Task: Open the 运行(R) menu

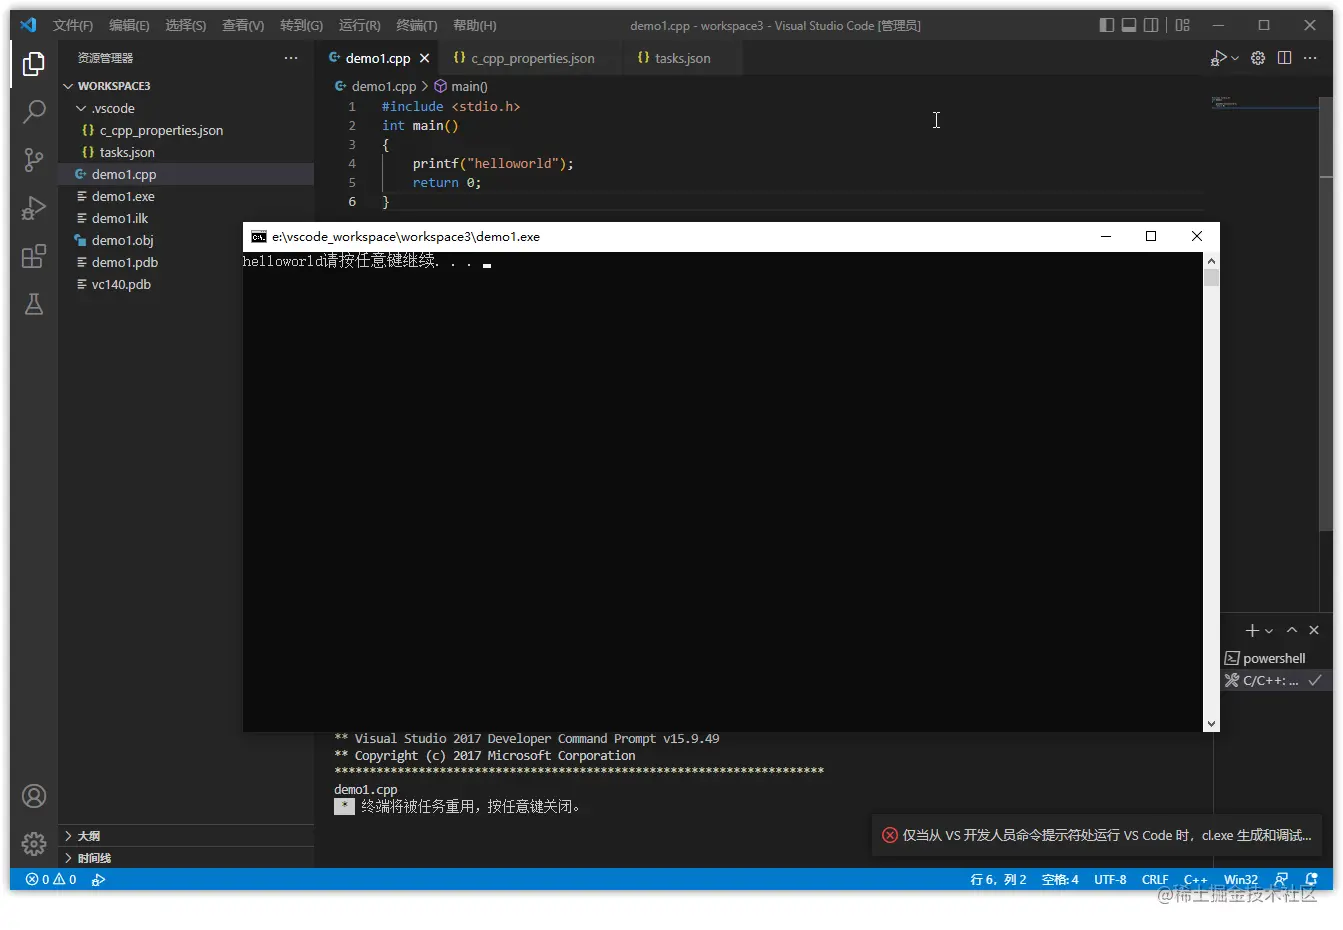Action: pyautogui.click(x=359, y=25)
